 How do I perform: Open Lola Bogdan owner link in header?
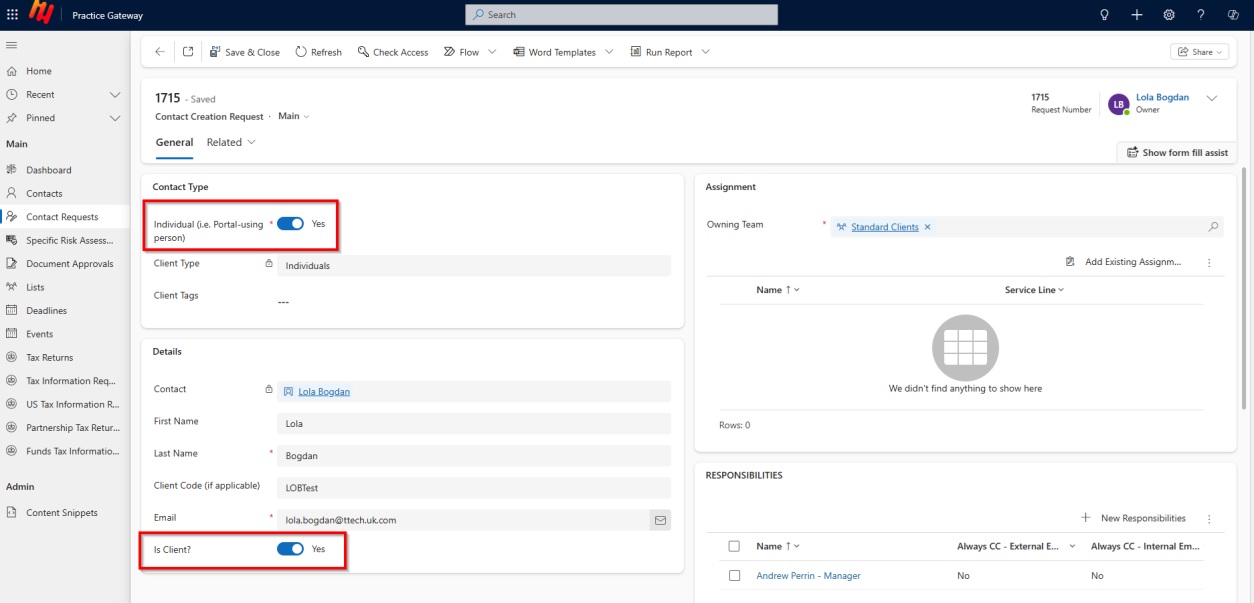tap(1162, 98)
